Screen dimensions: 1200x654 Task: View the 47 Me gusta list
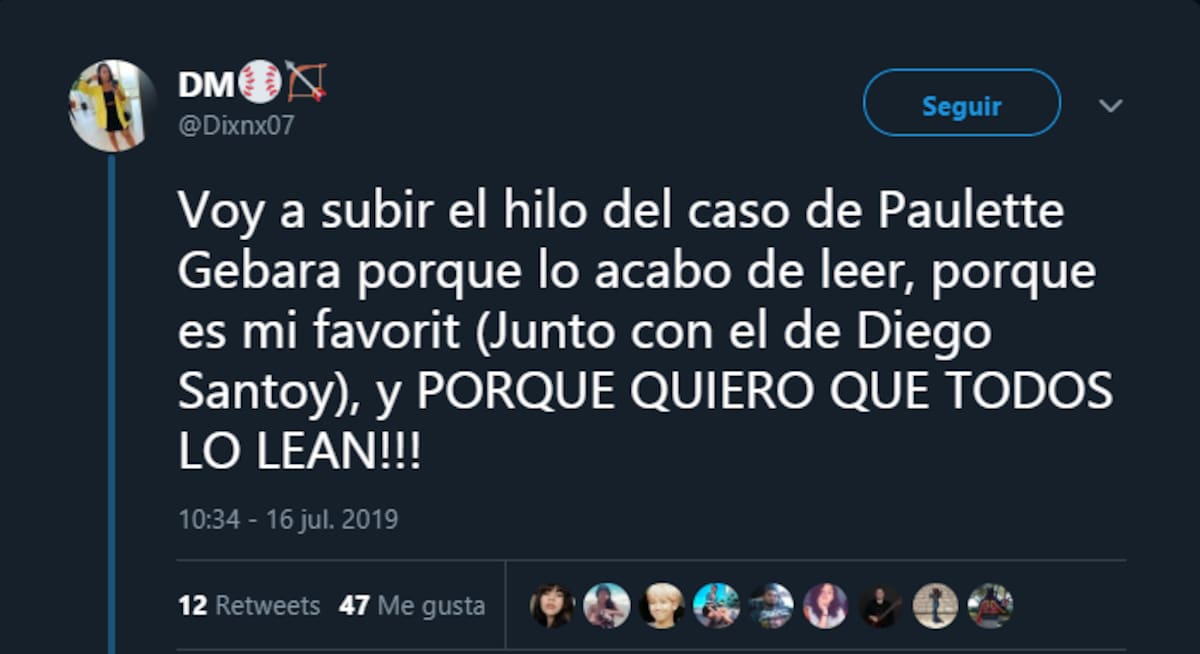[x=412, y=606]
